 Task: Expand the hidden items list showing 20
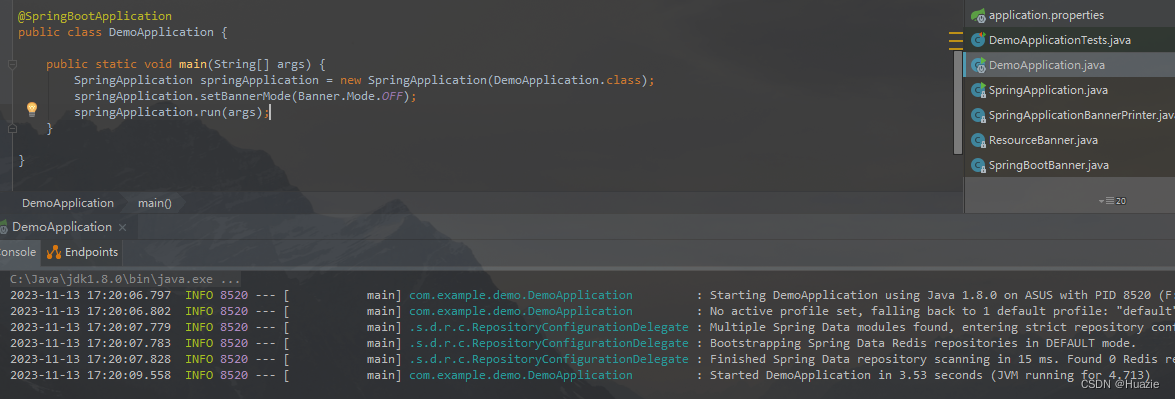pyautogui.click(x=1113, y=201)
